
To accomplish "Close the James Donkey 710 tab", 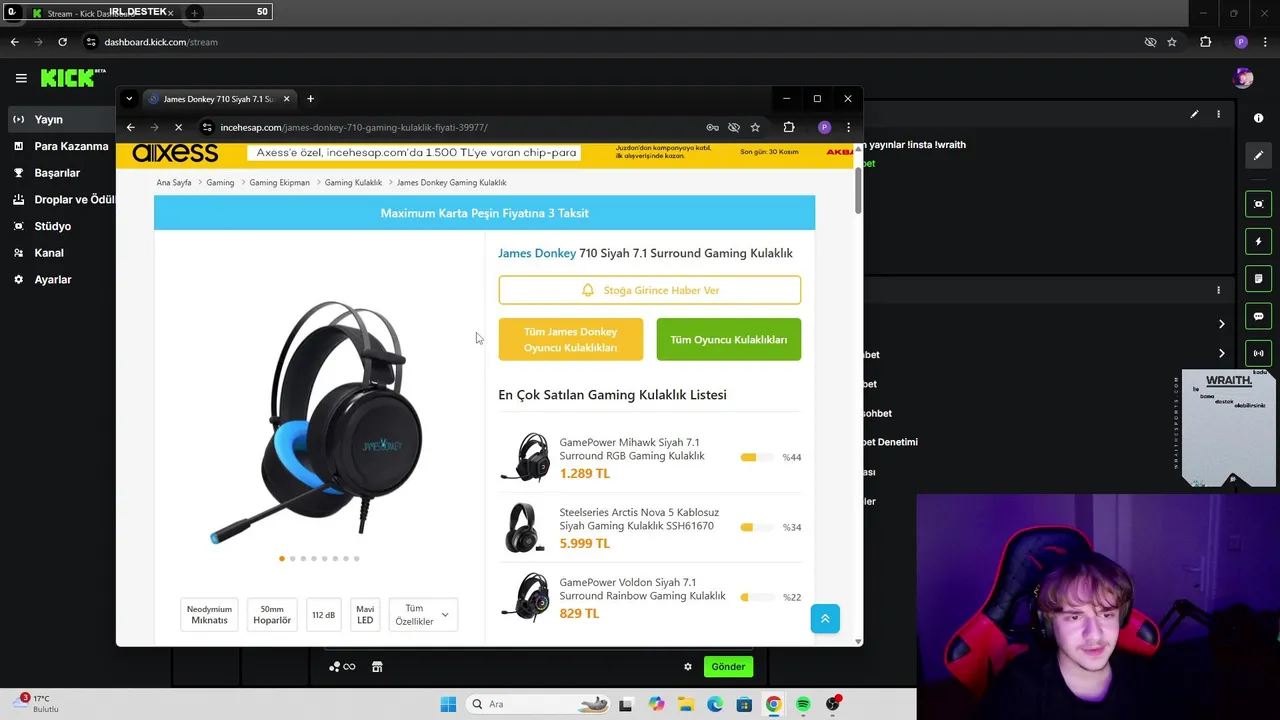I will tap(286, 99).
